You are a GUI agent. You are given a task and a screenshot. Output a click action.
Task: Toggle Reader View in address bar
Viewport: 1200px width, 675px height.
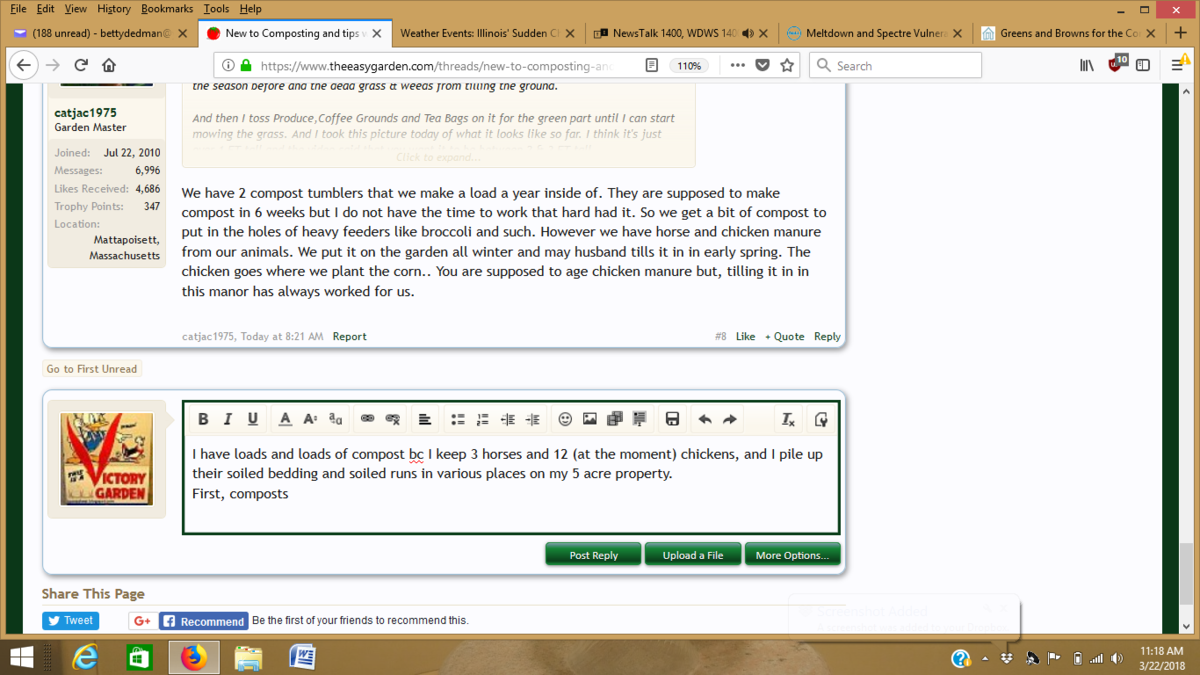point(651,66)
